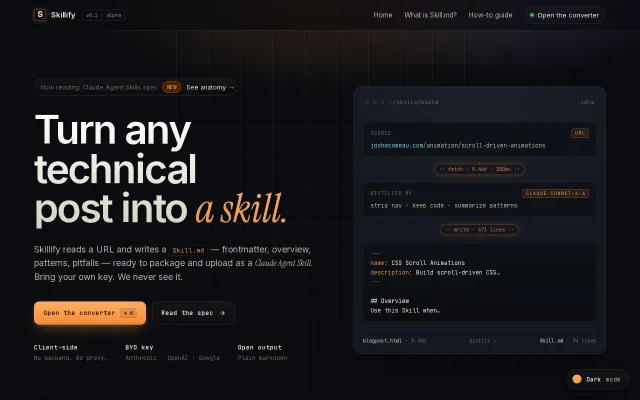Viewport: 640px width, 400px height.
Task: Click the strip nav · keep code text
Action: tap(444, 205)
